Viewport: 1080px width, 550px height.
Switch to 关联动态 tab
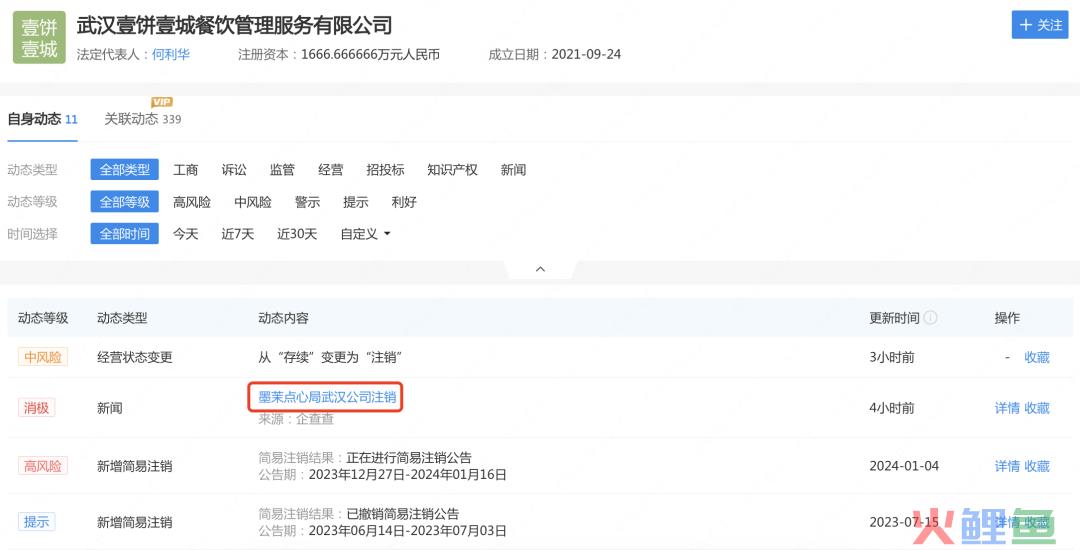[x=143, y=119]
